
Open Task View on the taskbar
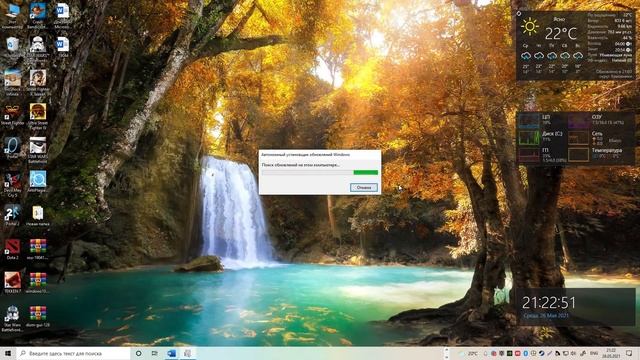coord(155,353)
